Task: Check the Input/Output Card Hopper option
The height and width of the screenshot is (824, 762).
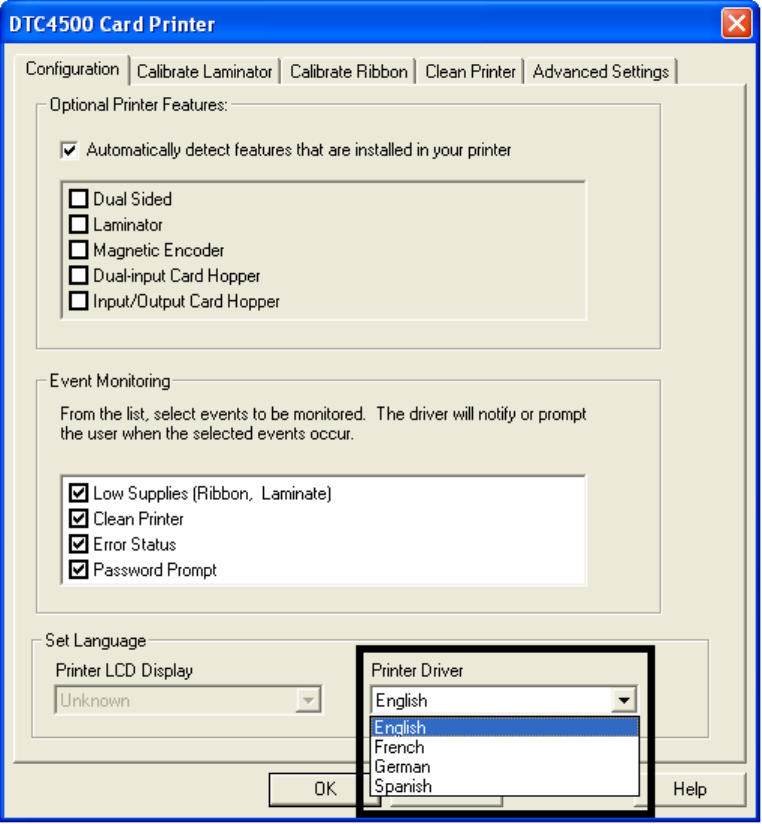Action: point(79,301)
